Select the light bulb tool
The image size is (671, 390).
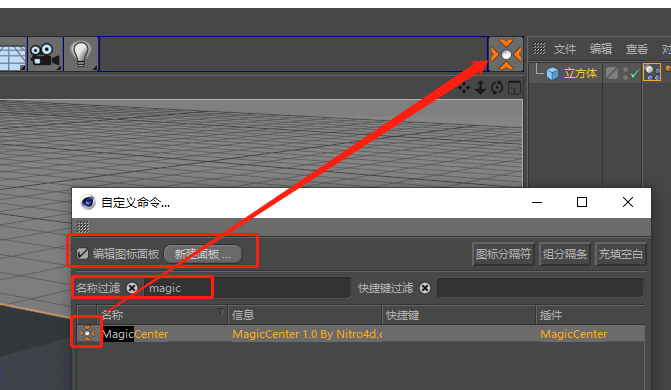tap(81, 54)
